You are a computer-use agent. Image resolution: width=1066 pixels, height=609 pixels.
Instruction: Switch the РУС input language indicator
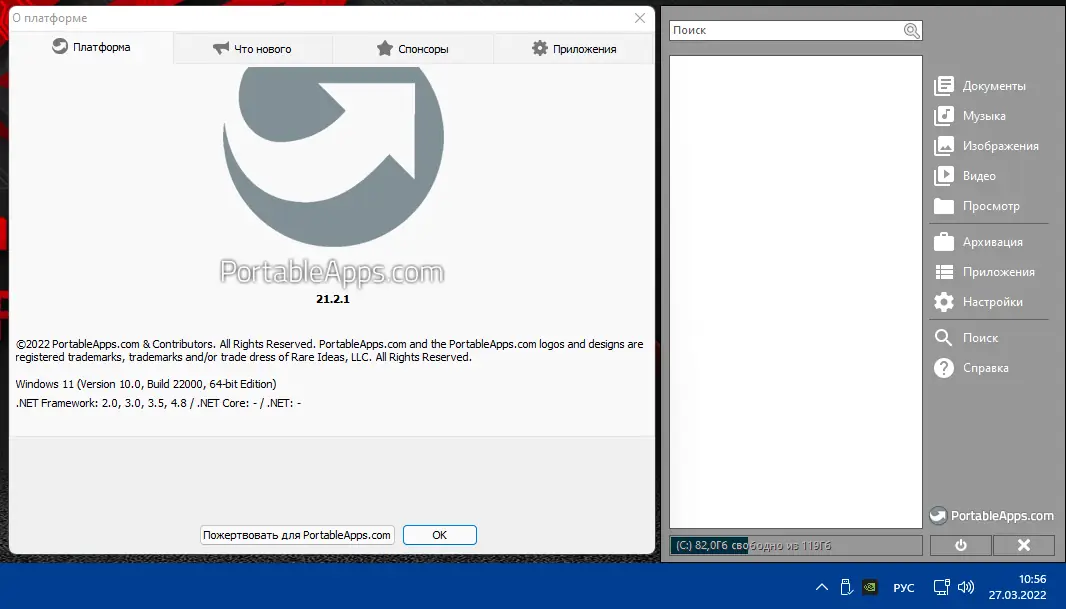[904, 588]
